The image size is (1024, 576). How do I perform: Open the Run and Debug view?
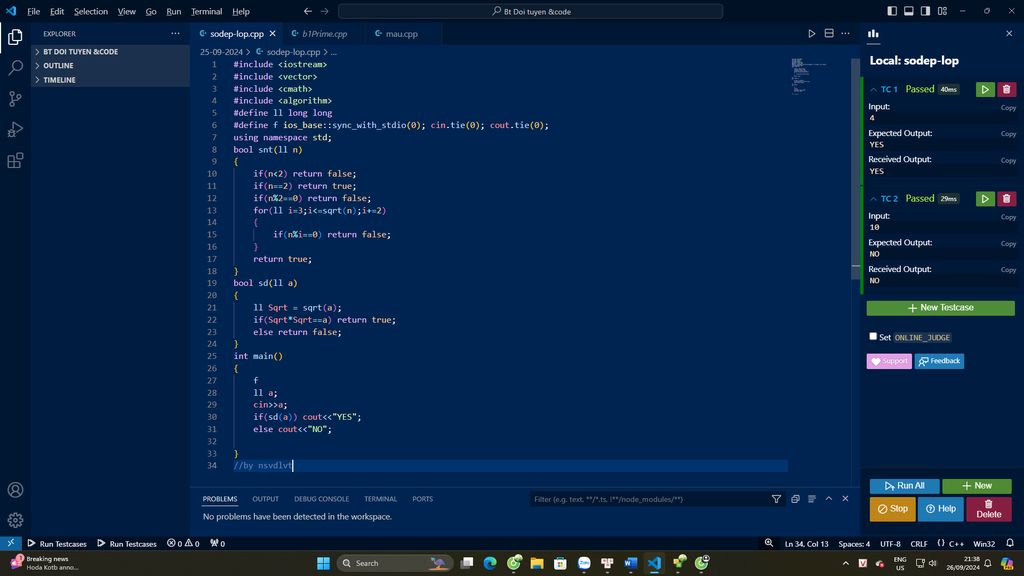click(15, 130)
